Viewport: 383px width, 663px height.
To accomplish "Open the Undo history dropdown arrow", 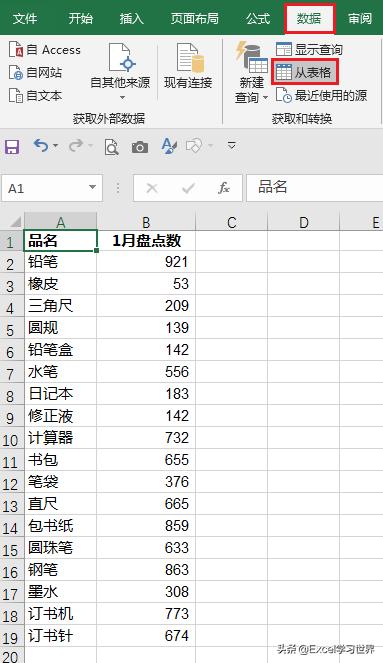I will tap(55, 146).
